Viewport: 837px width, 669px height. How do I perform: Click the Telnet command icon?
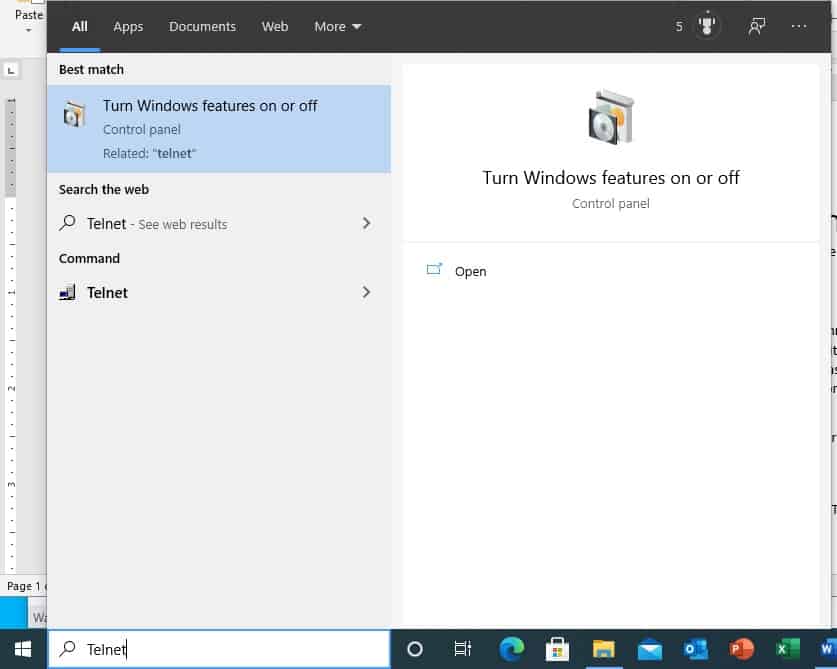pos(67,293)
